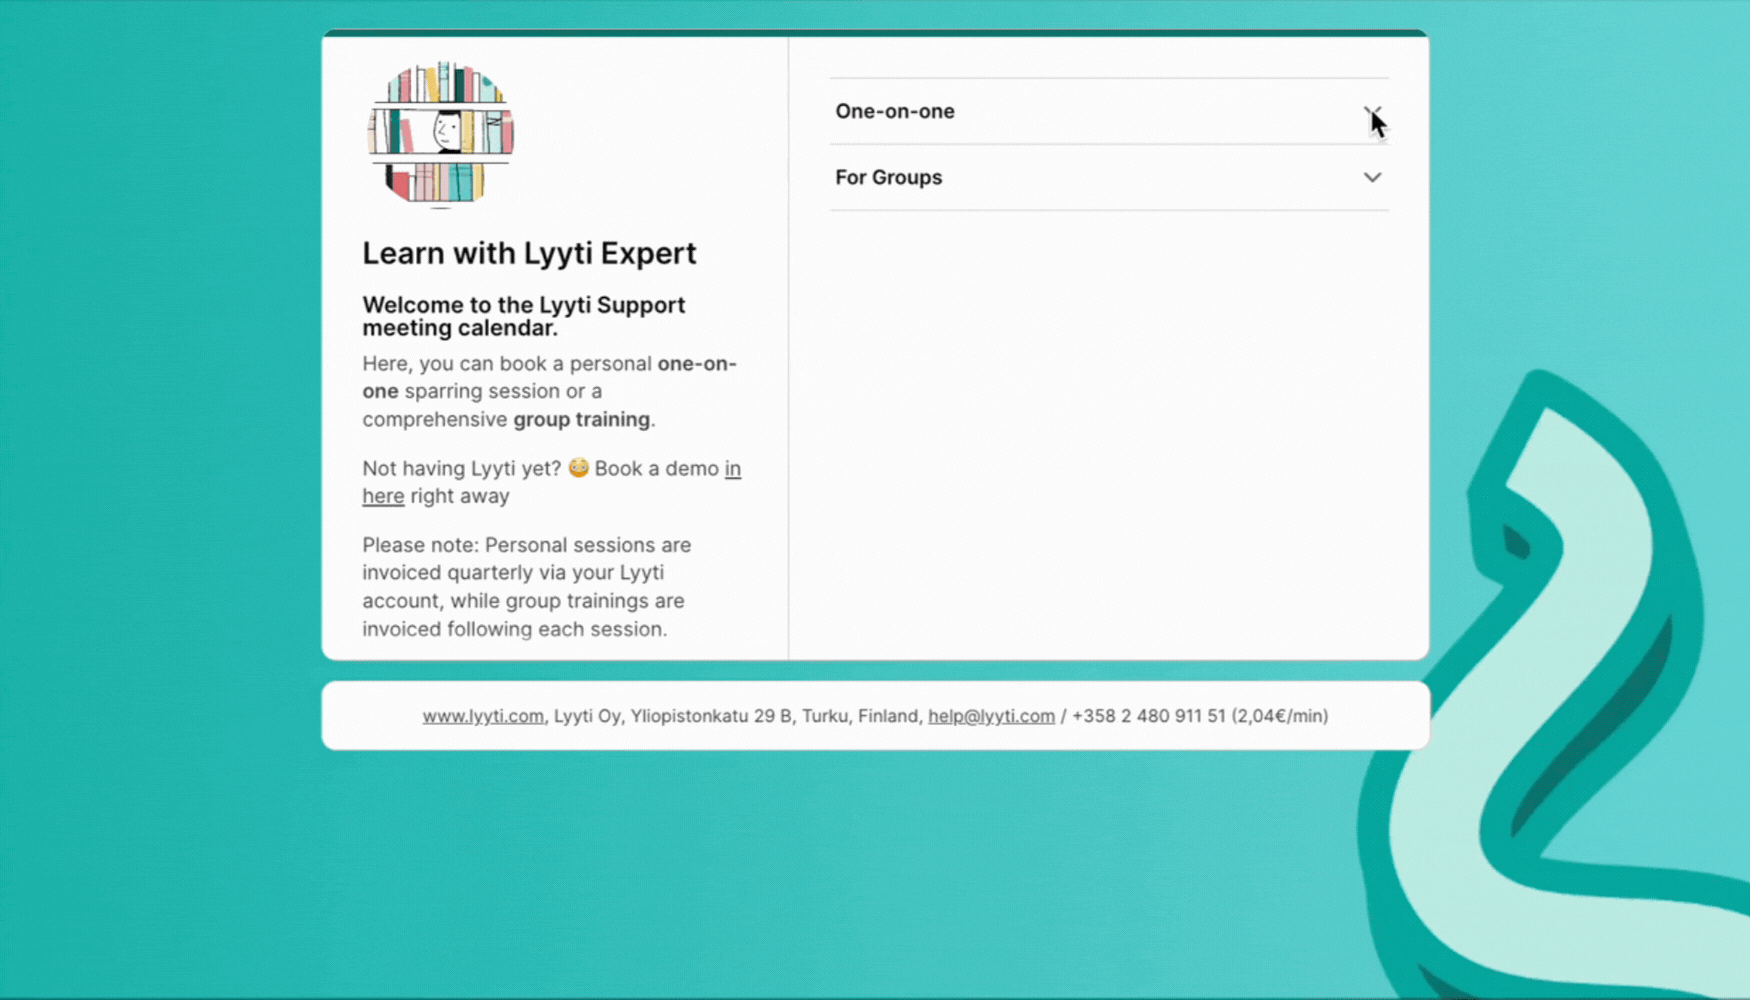Viewport: 1750px width, 1000px height.
Task: Open the 'in here' demo booking link
Action: [551, 482]
